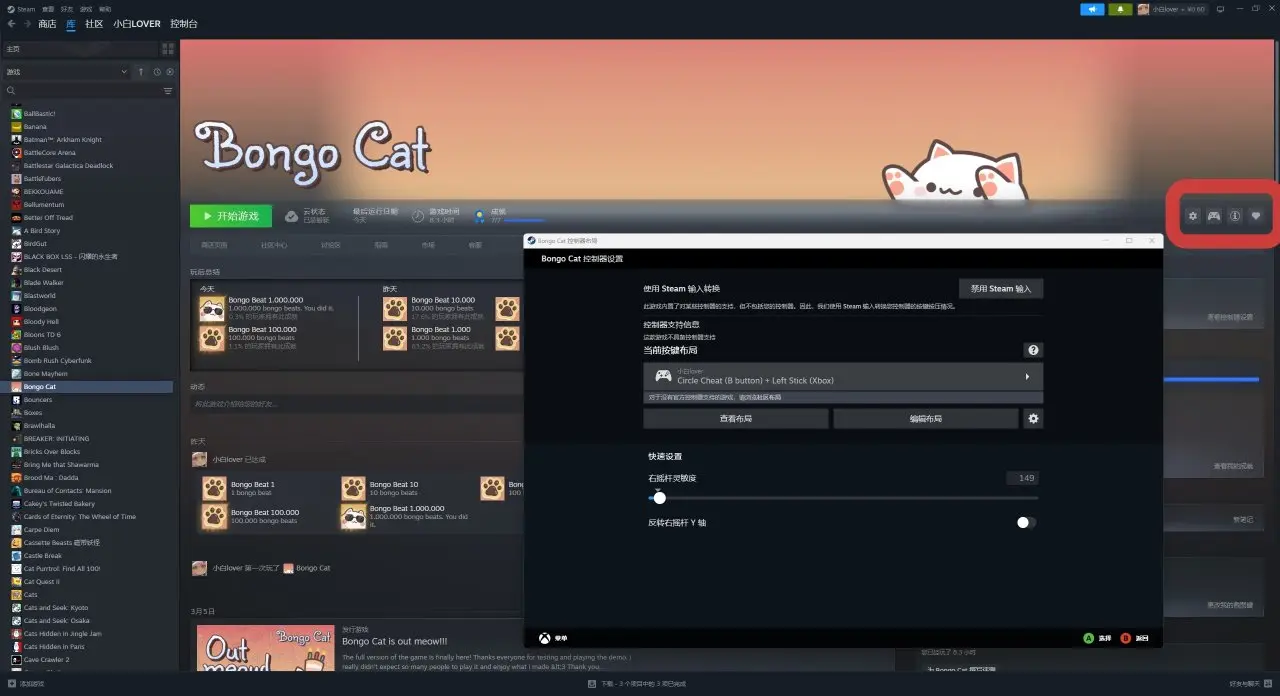Click the green notification bell icon
Screen dimensions: 1280x696
(x=1120, y=9)
